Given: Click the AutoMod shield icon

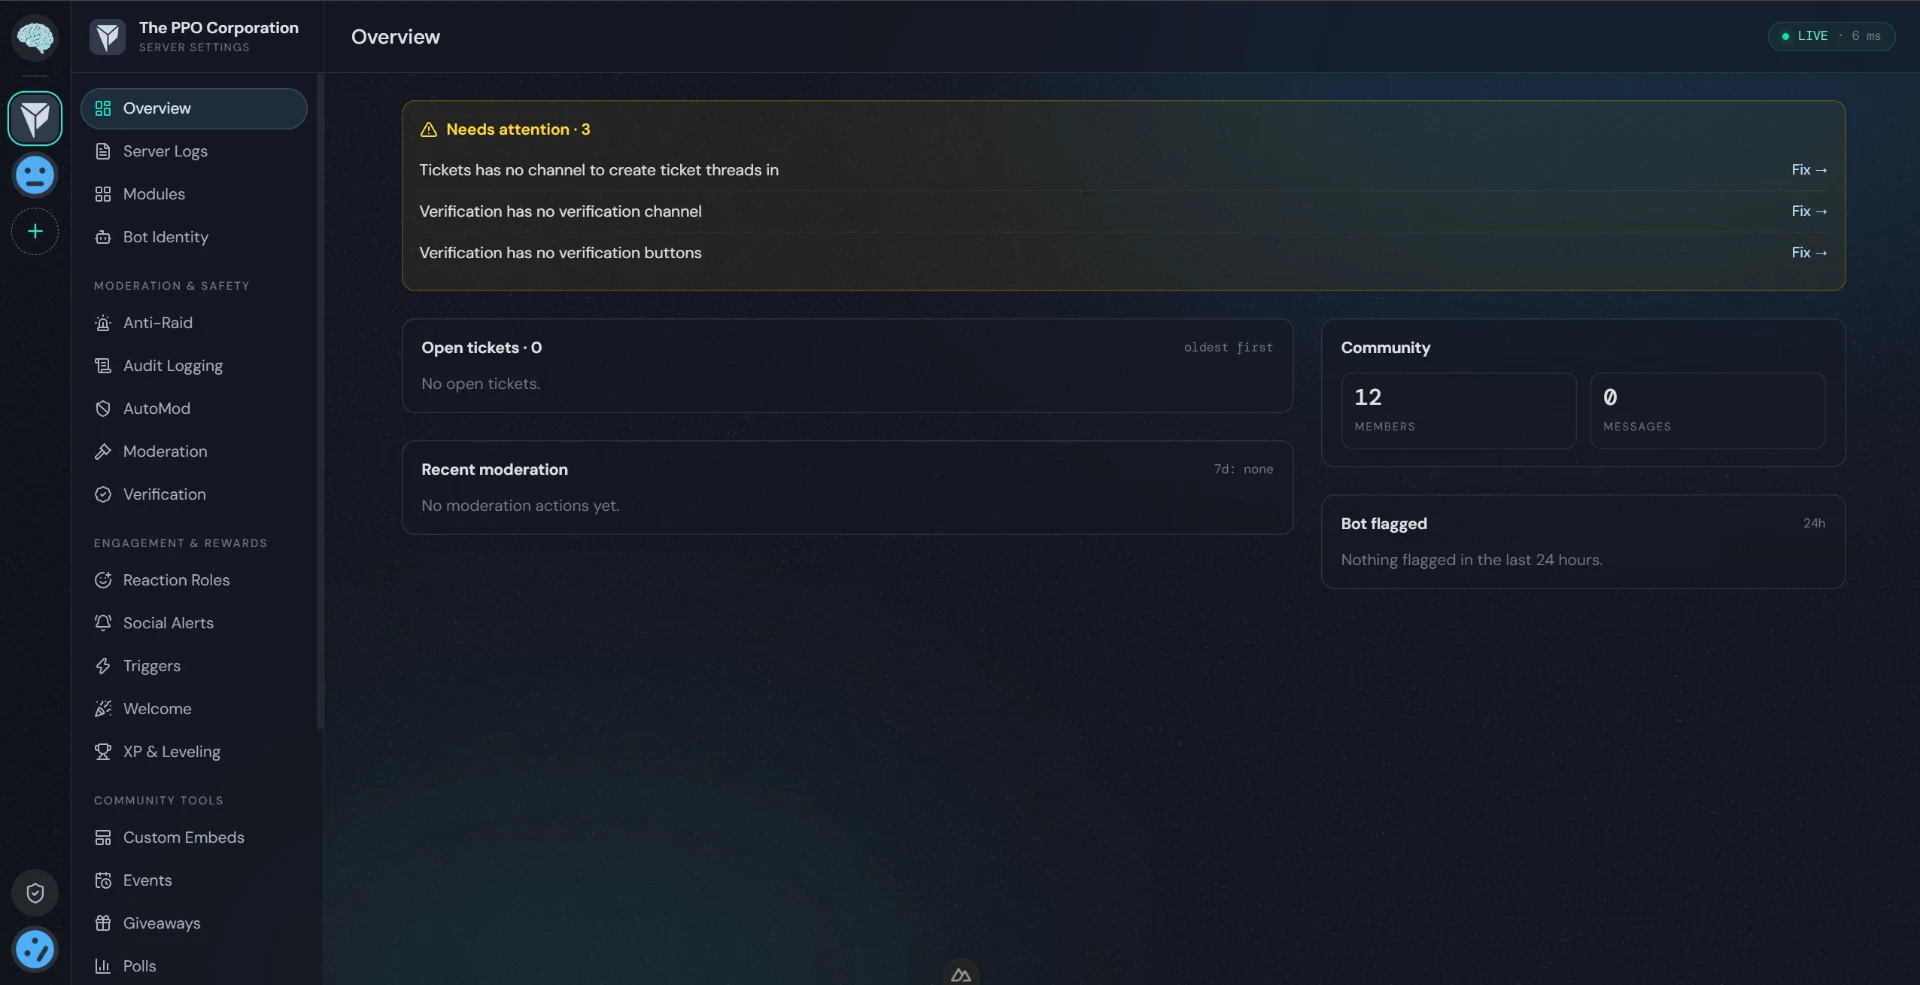Looking at the screenshot, I should pyautogui.click(x=103, y=409).
